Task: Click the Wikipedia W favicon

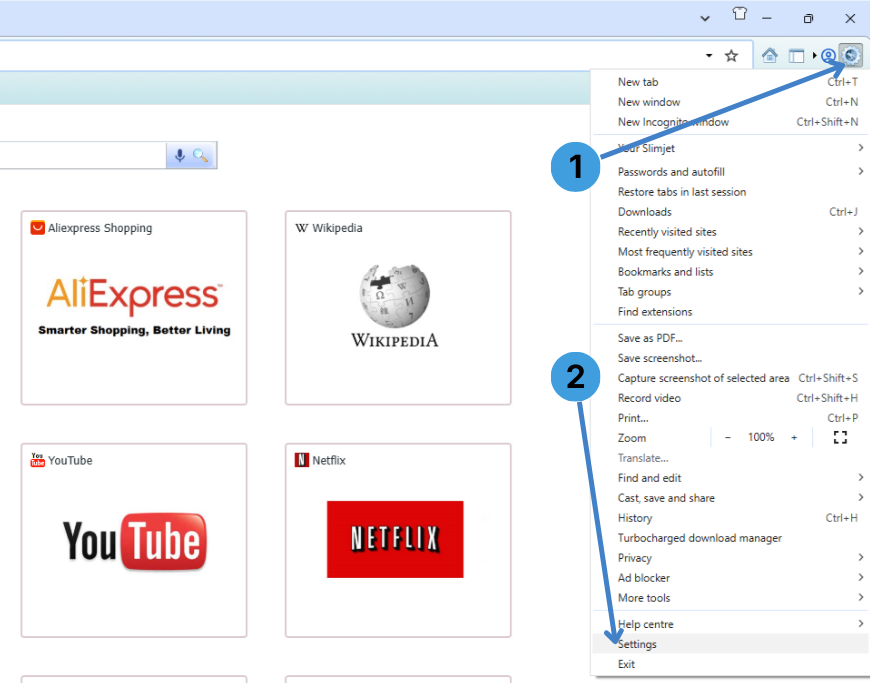Action: [301, 228]
